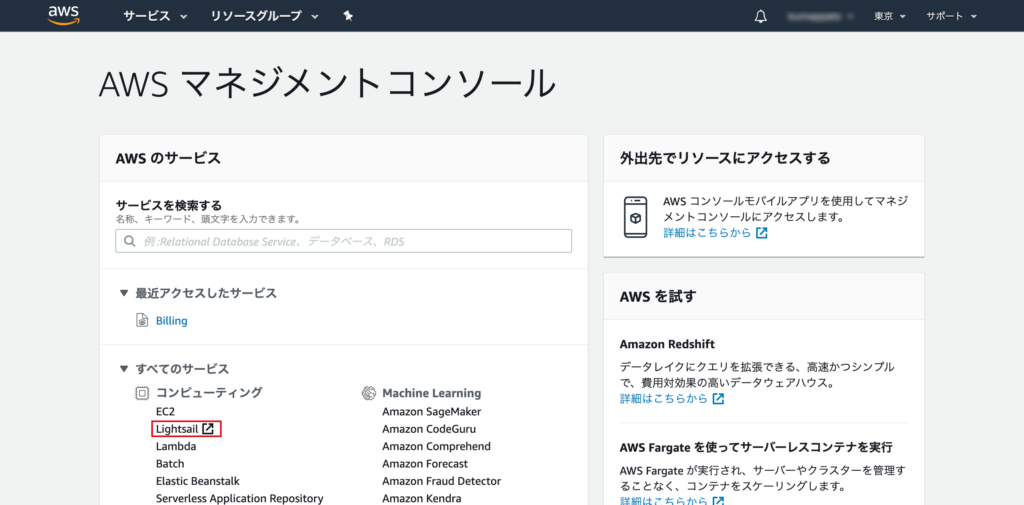Open the EC2 service
Screen dimensions: 1024x505
(165, 412)
